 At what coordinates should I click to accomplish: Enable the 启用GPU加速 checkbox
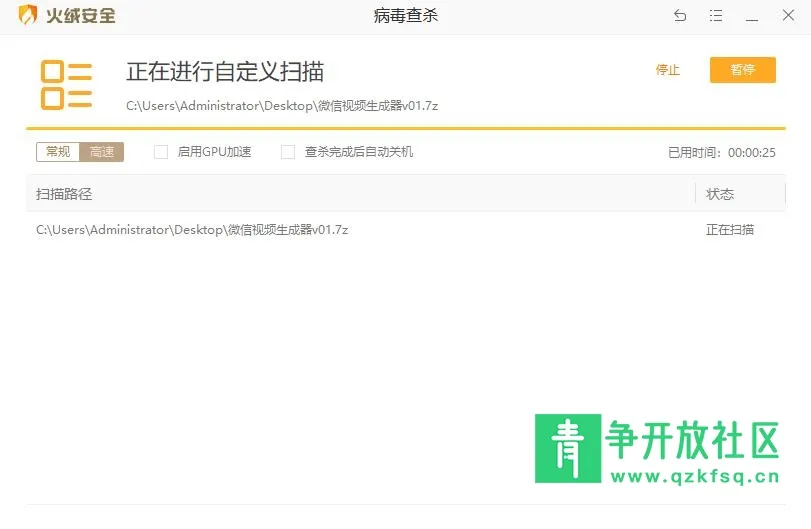click(x=161, y=152)
